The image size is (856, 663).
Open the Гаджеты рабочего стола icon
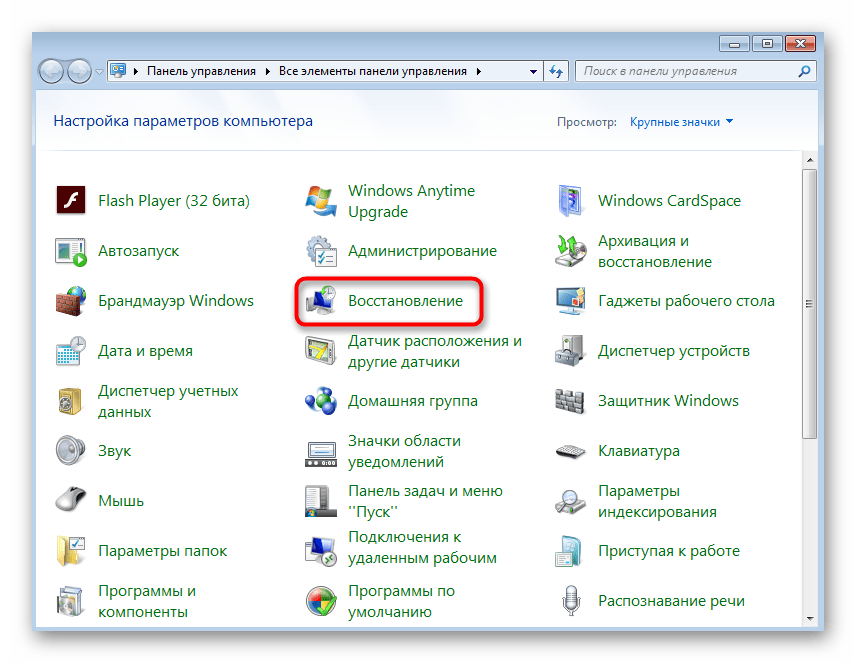pos(570,301)
